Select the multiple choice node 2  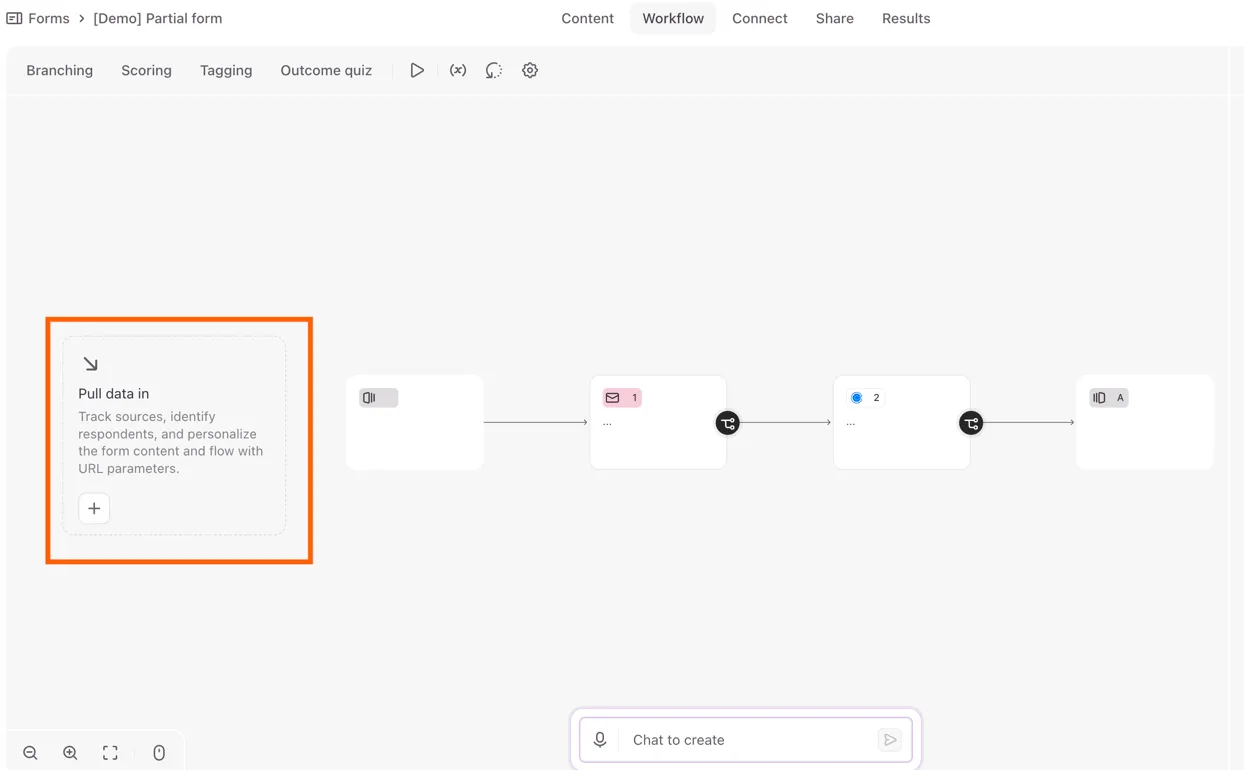902,422
